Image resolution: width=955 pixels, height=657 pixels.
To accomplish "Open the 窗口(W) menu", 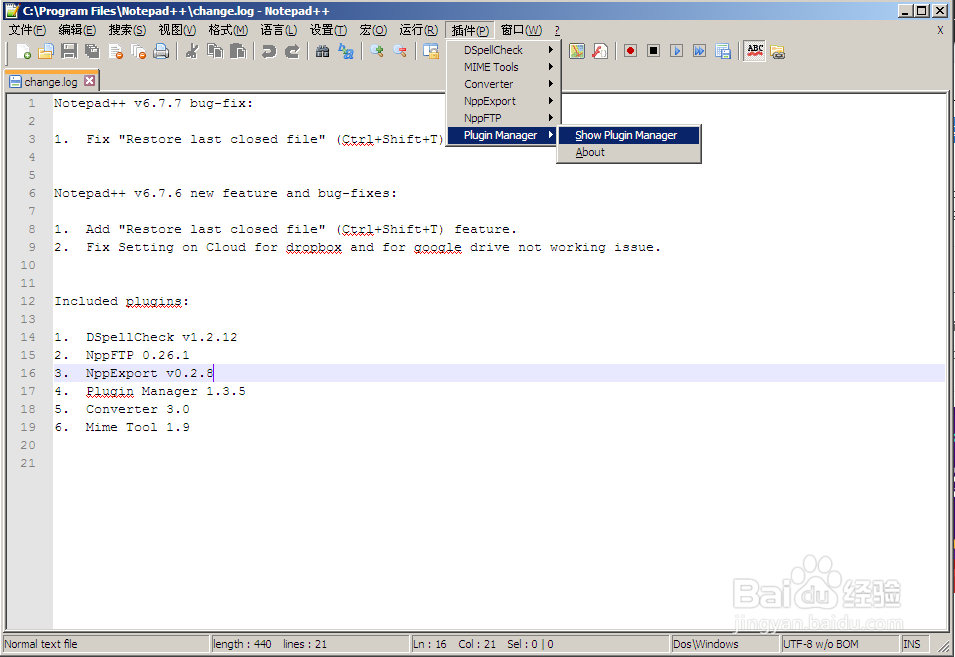I will [521, 30].
